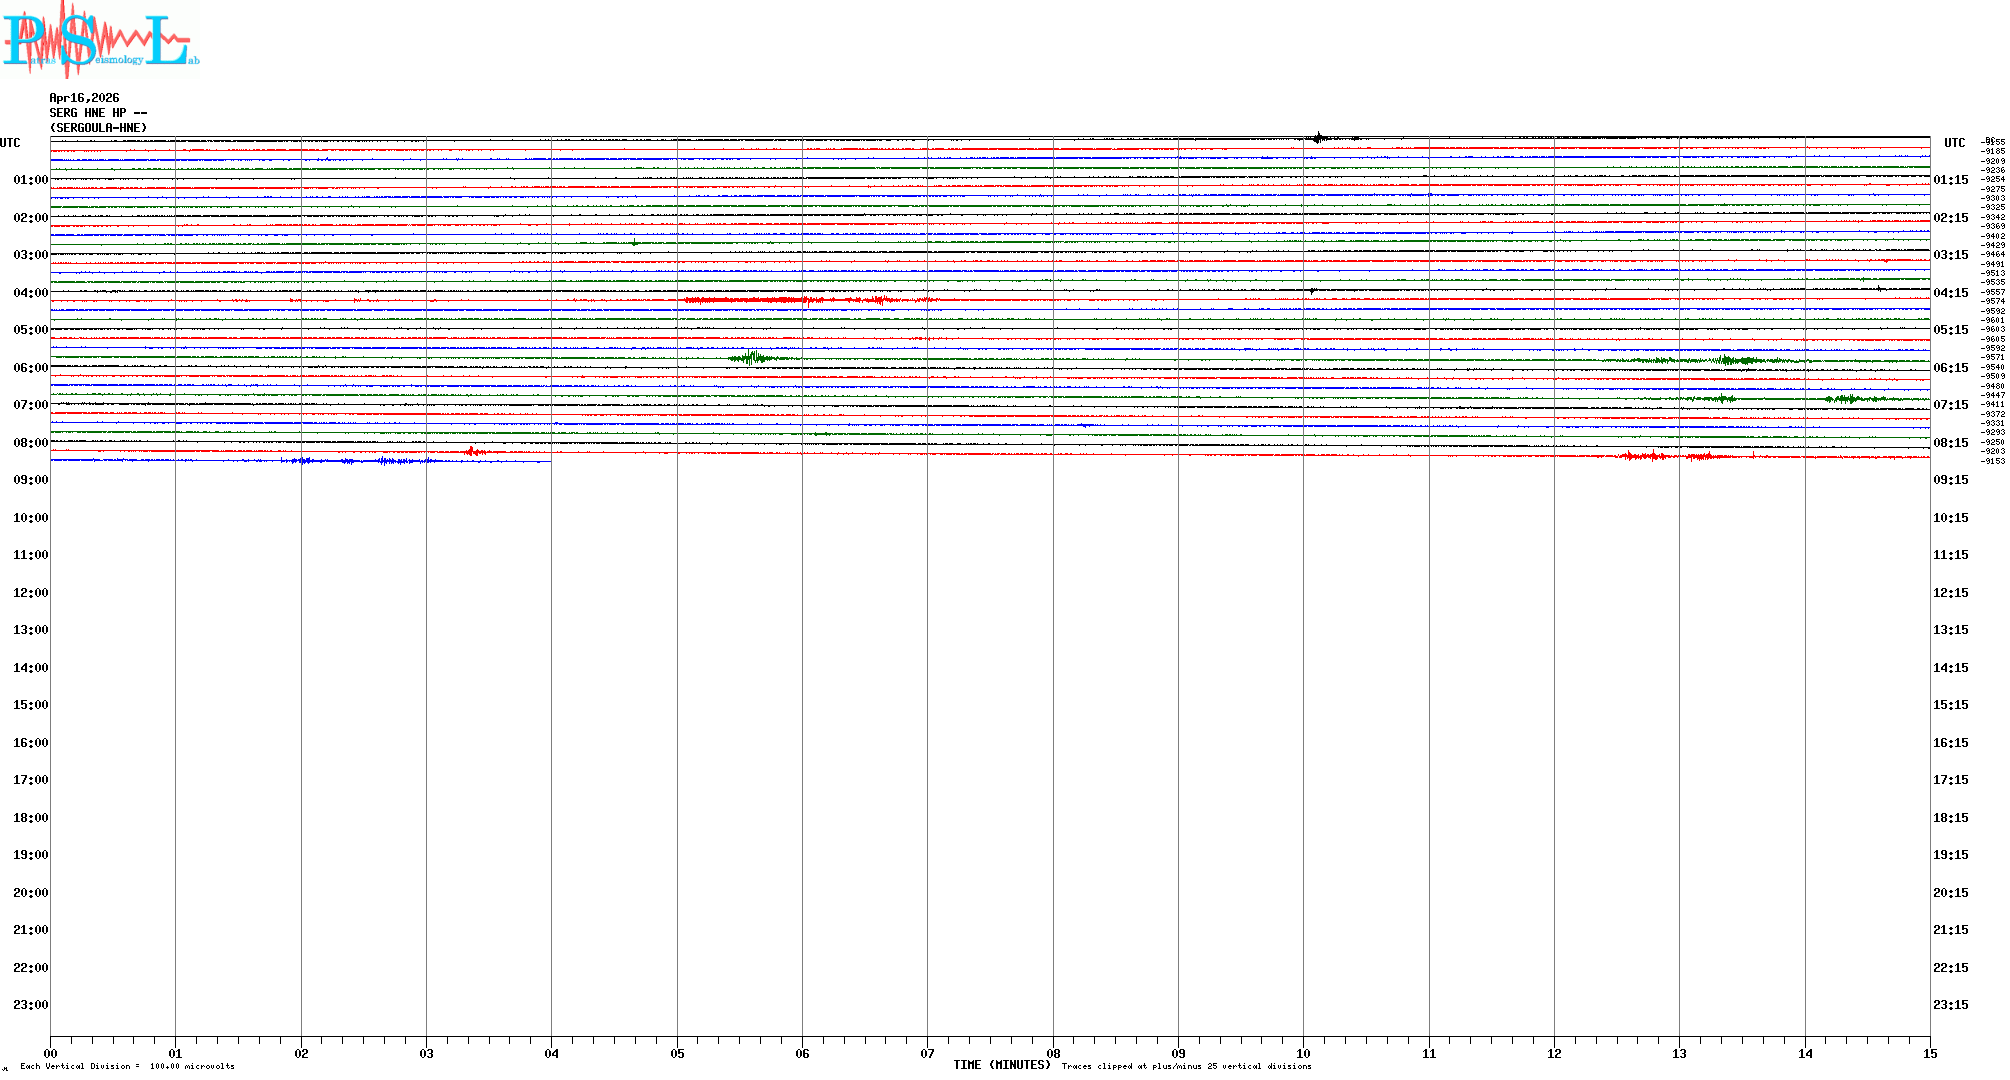2010x1080 pixels.
Task: Click minute 05 on the bottom axis
Action: click(x=677, y=1053)
